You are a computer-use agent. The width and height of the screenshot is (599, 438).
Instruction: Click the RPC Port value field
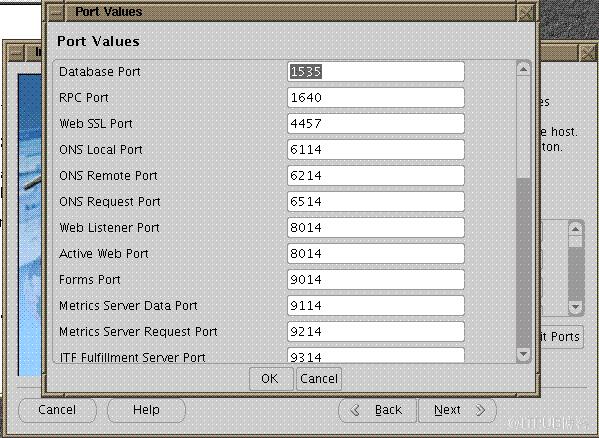pyautogui.click(x=376, y=97)
